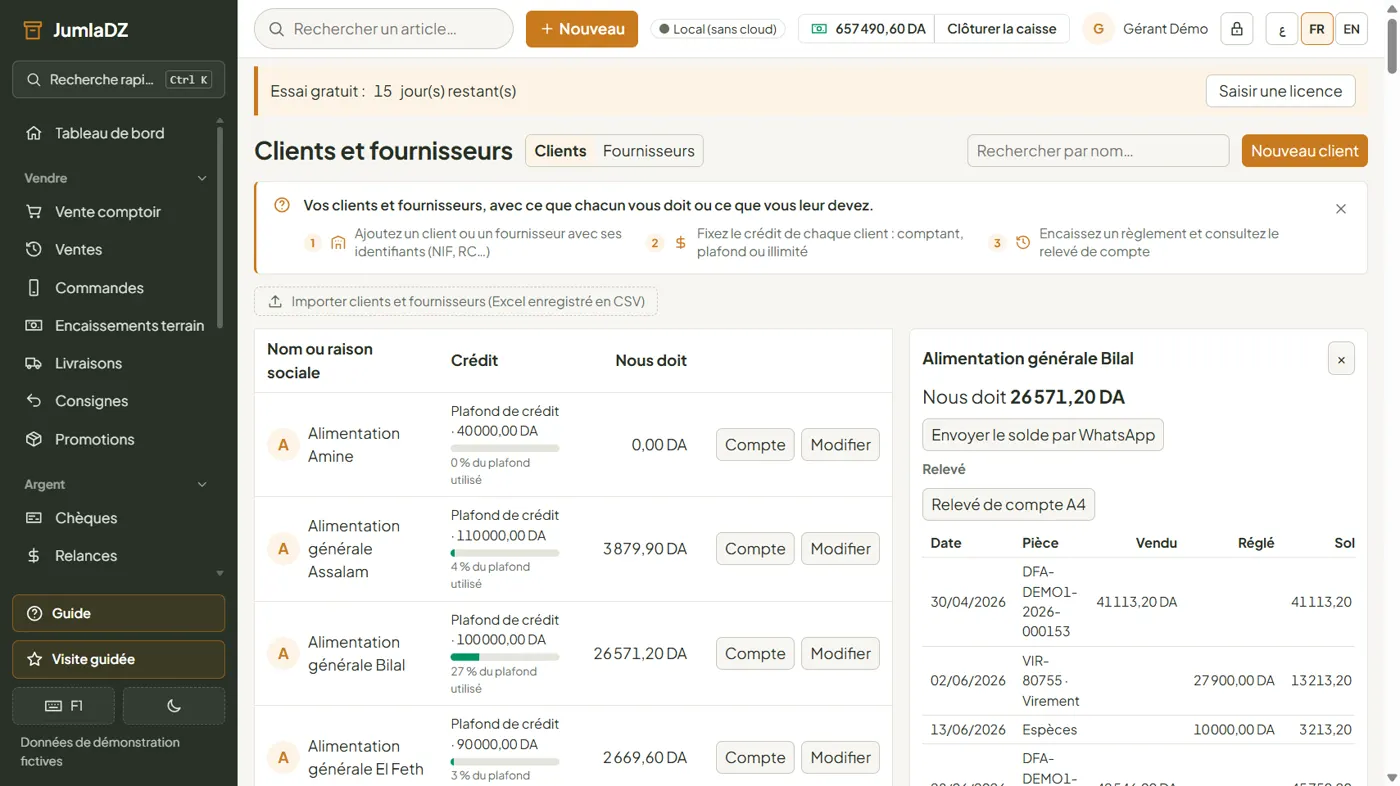Click Envoyer le solde par WhatsApp
The width and height of the screenshot is (1400, 786).
(x=1043, y=435)
